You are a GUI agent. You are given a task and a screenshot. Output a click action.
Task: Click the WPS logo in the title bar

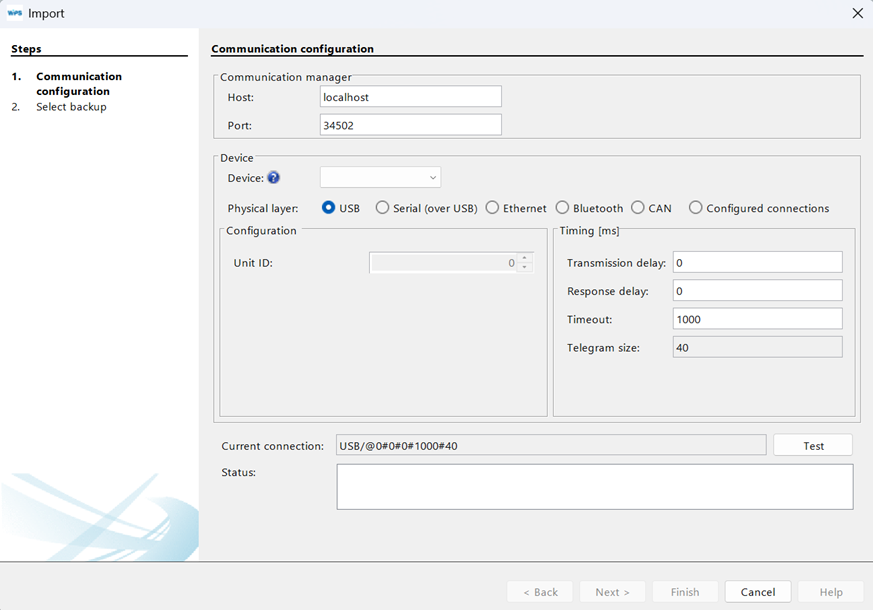[x=15, y=13]
